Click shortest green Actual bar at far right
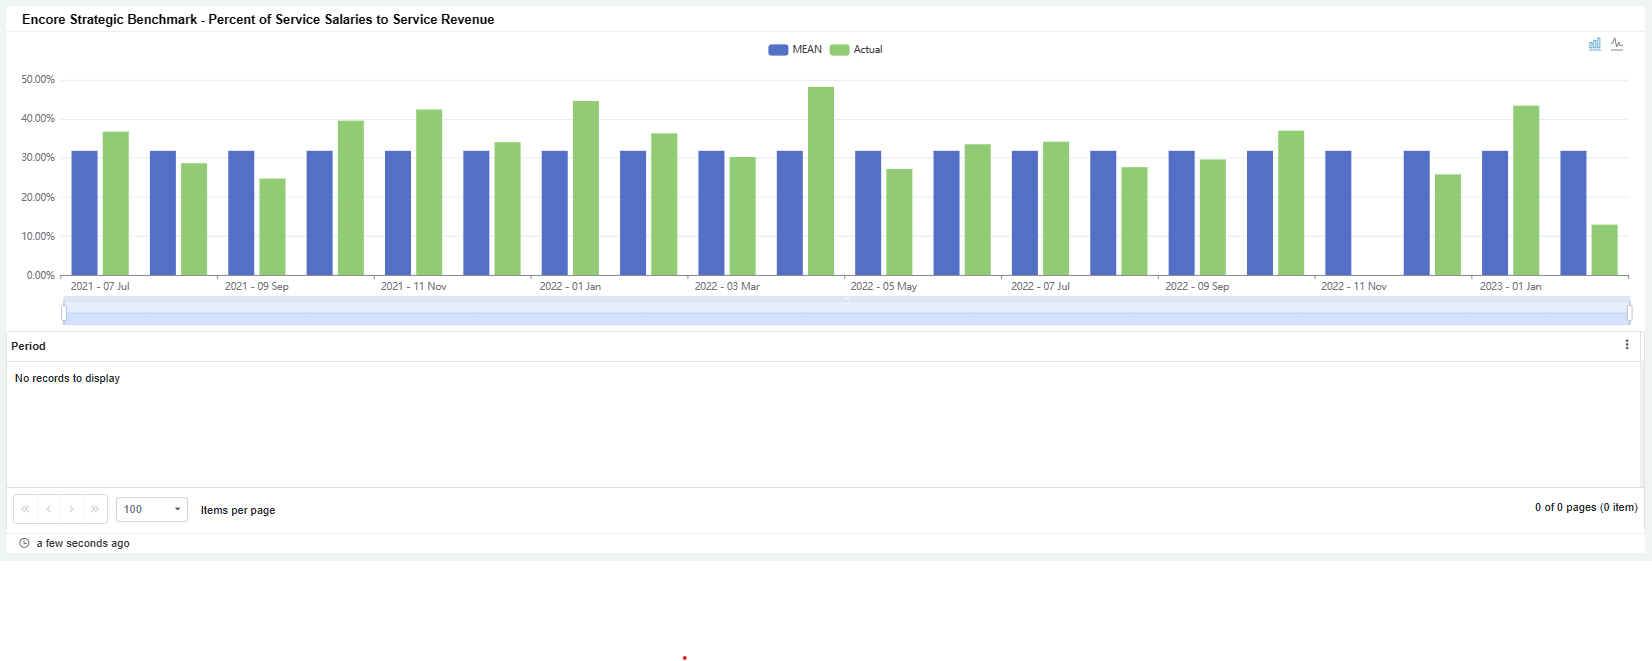Image resolution: width=1652 pixels, height=661 pixels. 1604,250
